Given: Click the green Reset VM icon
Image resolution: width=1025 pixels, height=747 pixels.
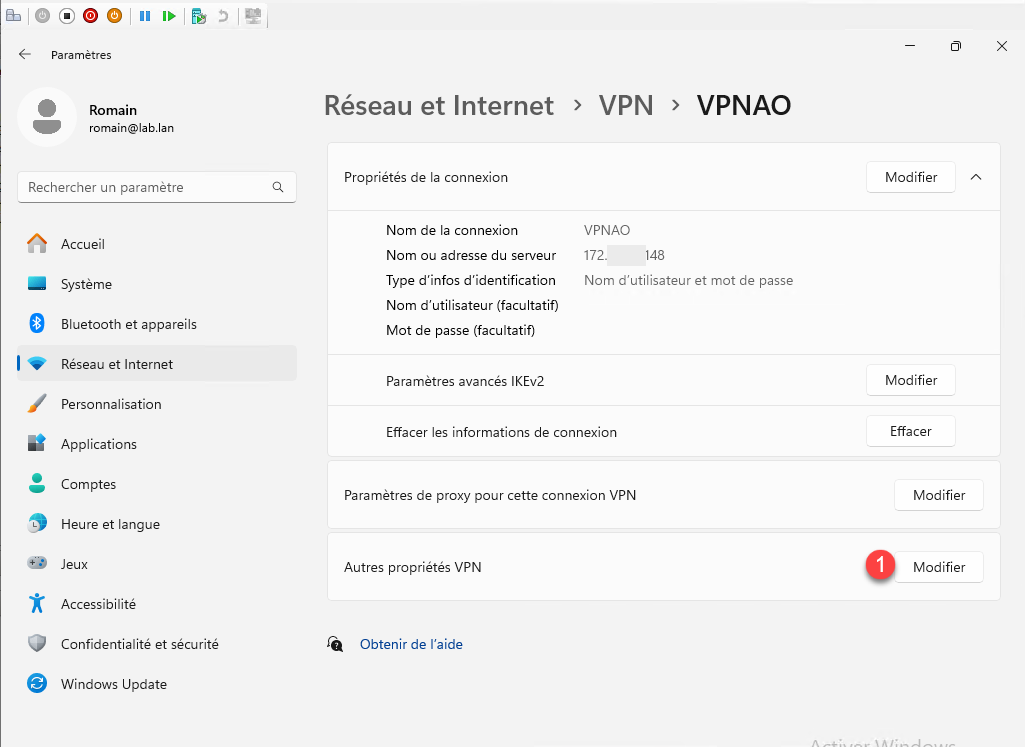Looking at the screenshot, I should click(170, 16).
